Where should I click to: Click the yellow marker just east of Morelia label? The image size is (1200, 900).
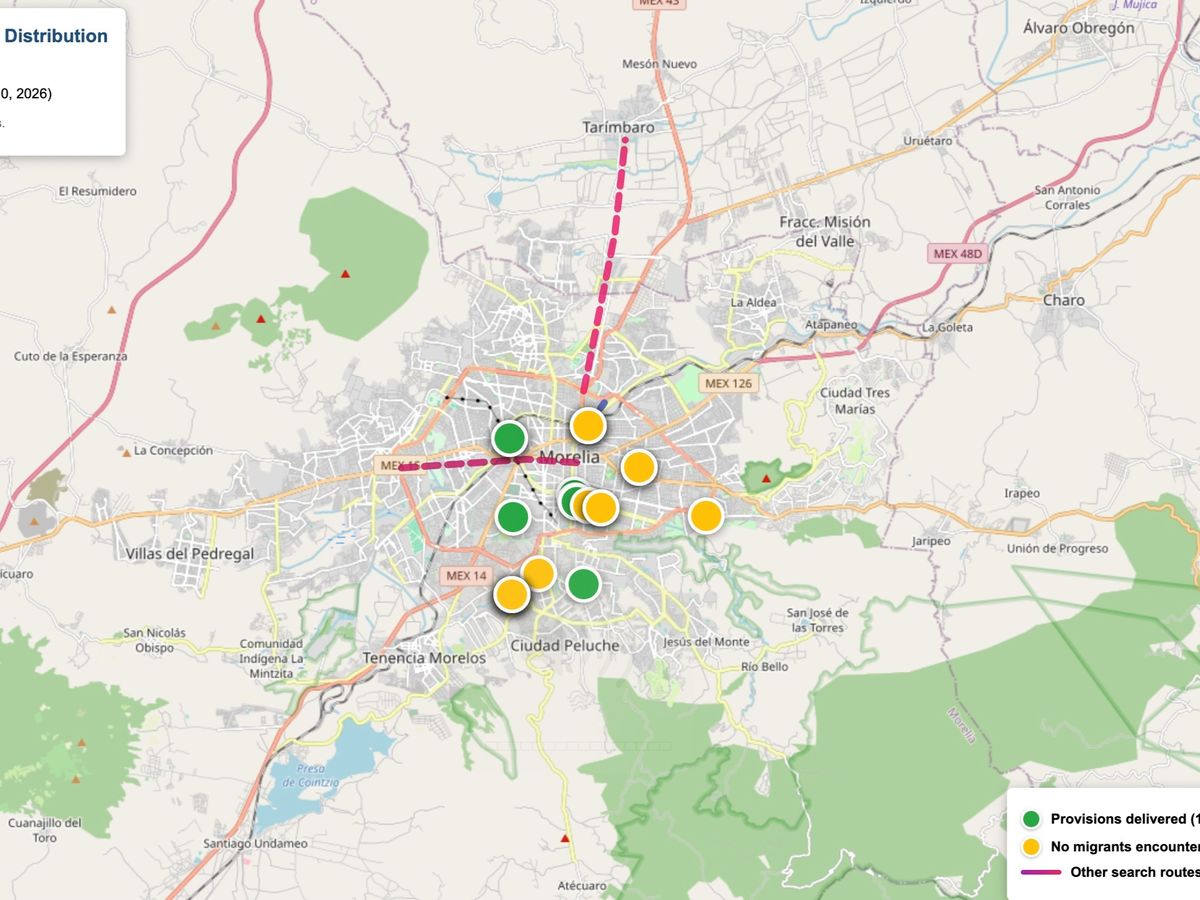tap(638, 467)
